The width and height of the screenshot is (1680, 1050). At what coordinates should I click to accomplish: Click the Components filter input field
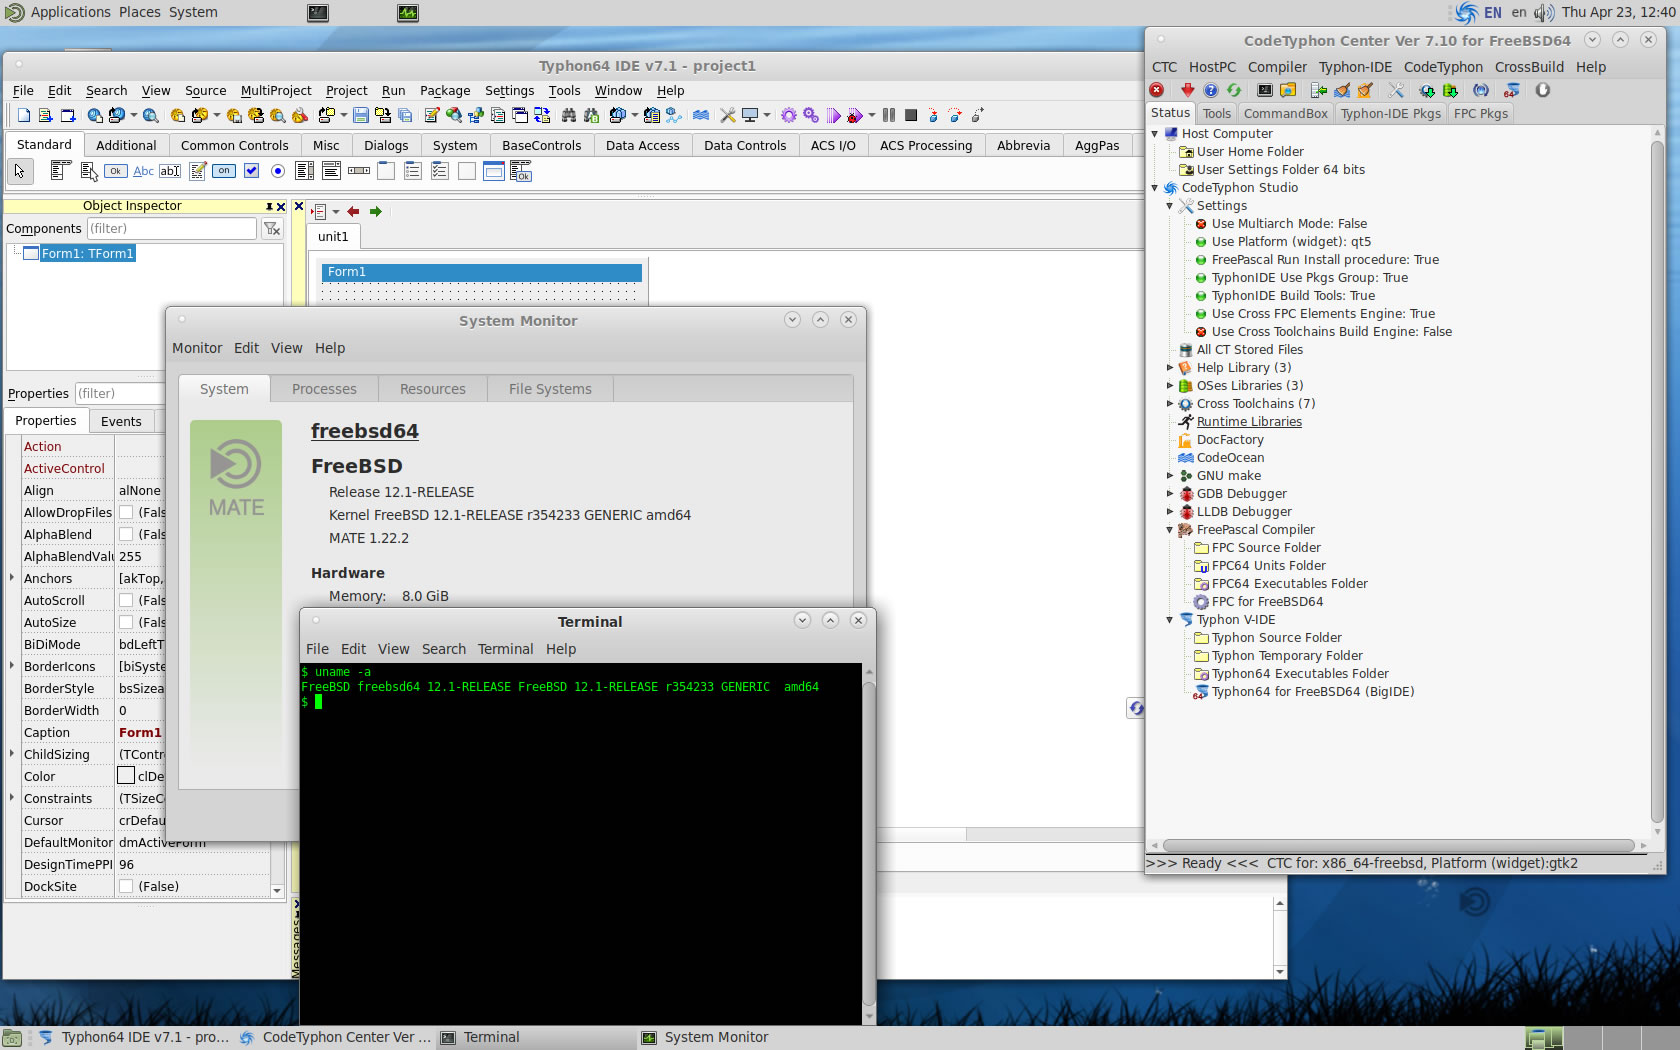click(x=171, y=228)
